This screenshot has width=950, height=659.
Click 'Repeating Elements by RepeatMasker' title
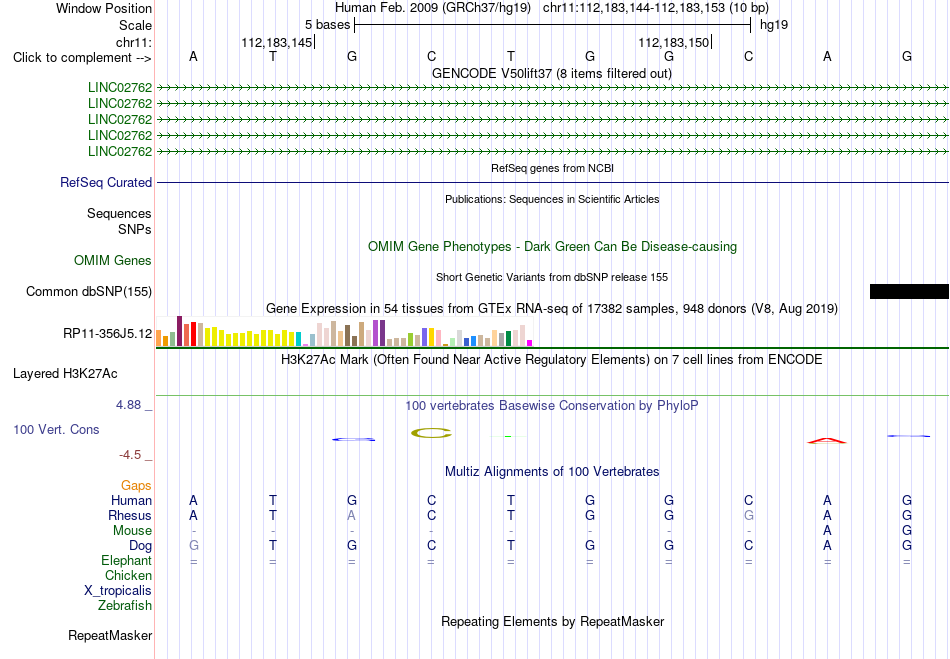click(552, 622)
